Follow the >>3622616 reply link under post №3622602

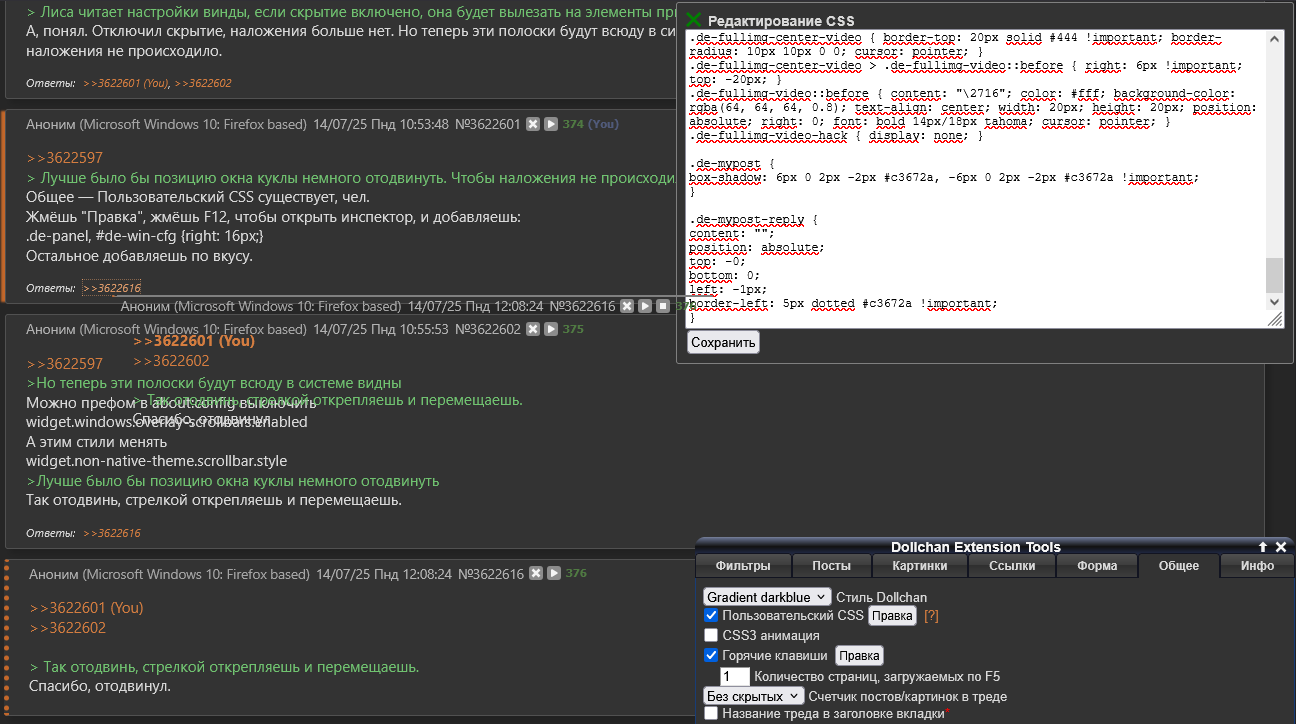[x=112, y=533]
